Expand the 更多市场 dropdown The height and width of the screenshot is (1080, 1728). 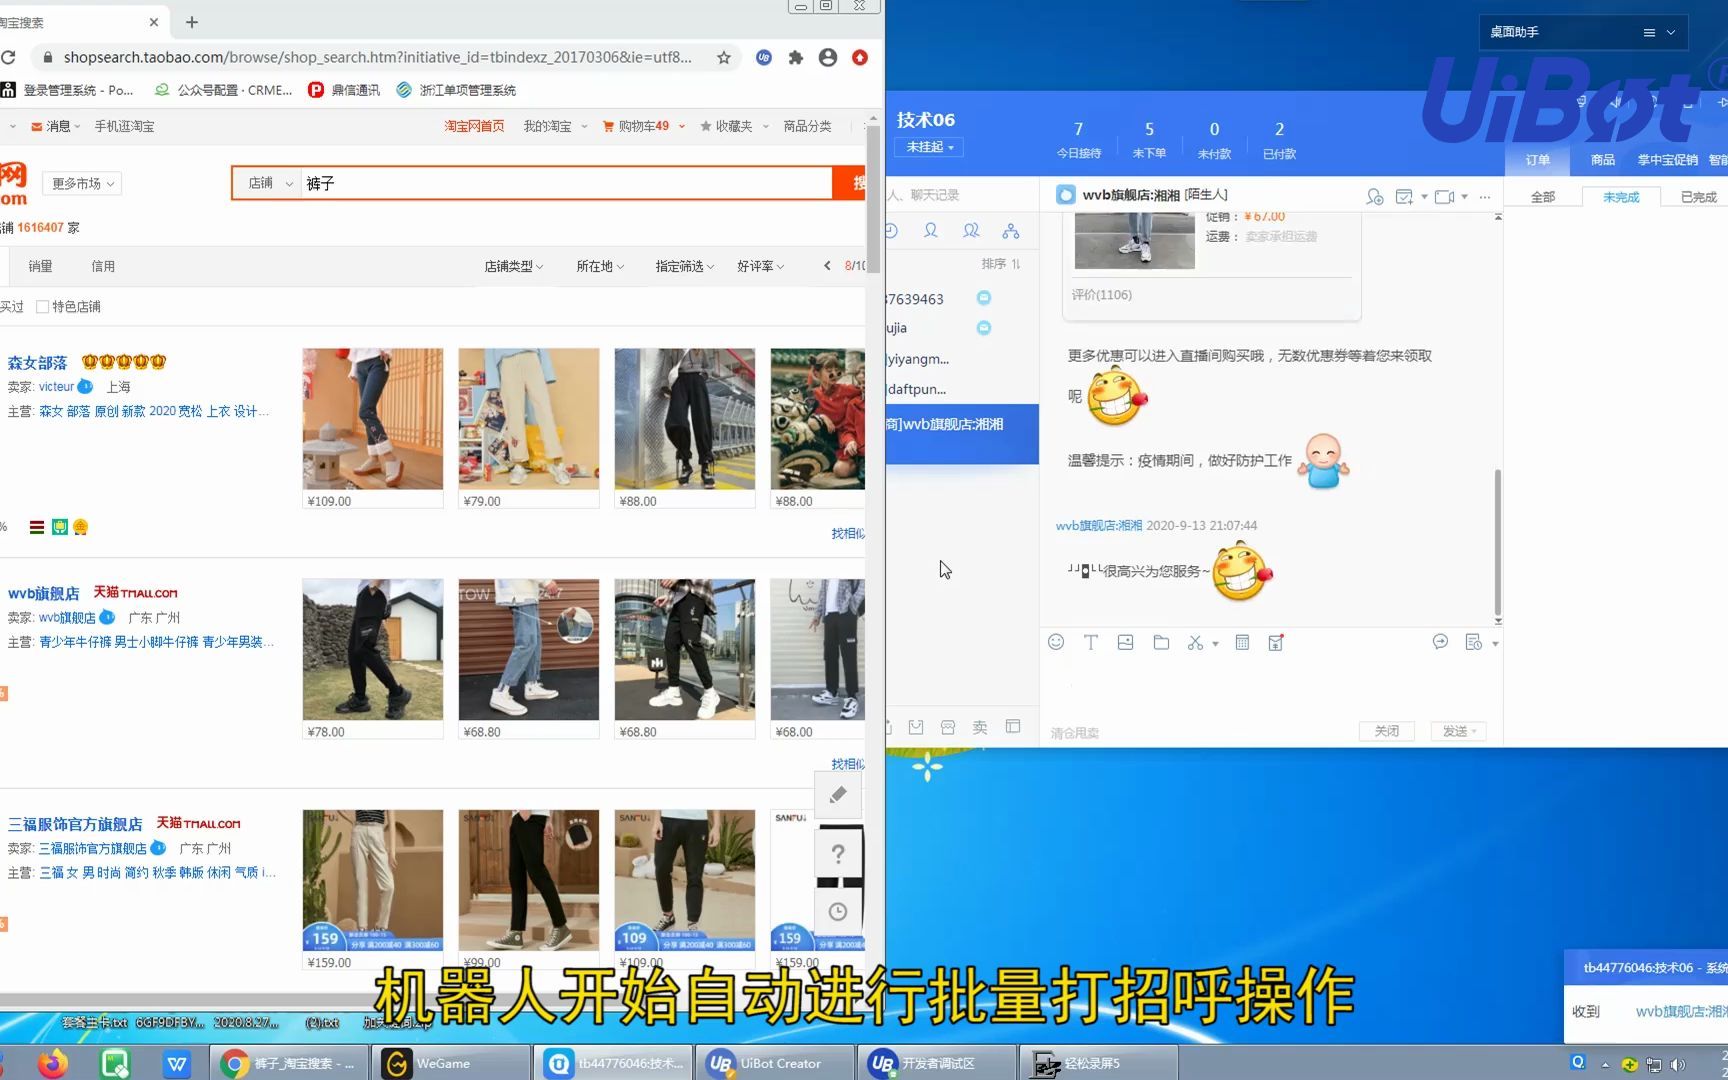(x=82, y=183)
